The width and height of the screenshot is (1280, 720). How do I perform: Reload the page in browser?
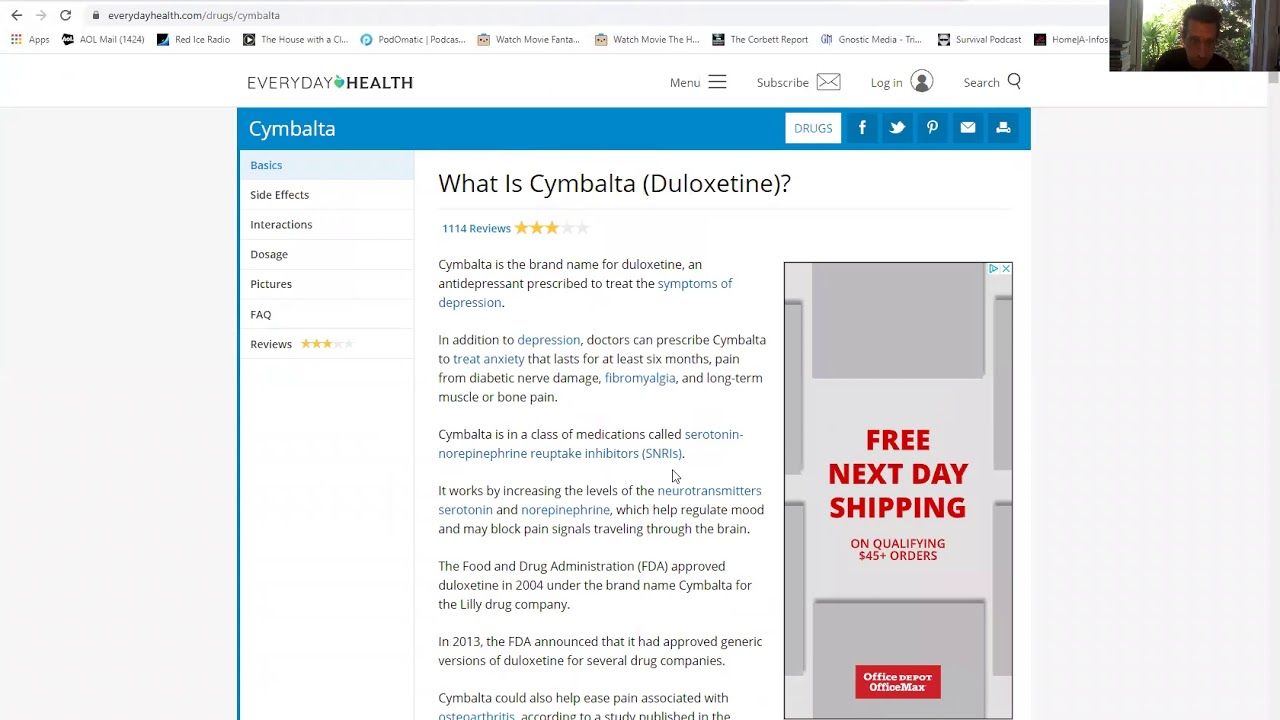point(65,15)
